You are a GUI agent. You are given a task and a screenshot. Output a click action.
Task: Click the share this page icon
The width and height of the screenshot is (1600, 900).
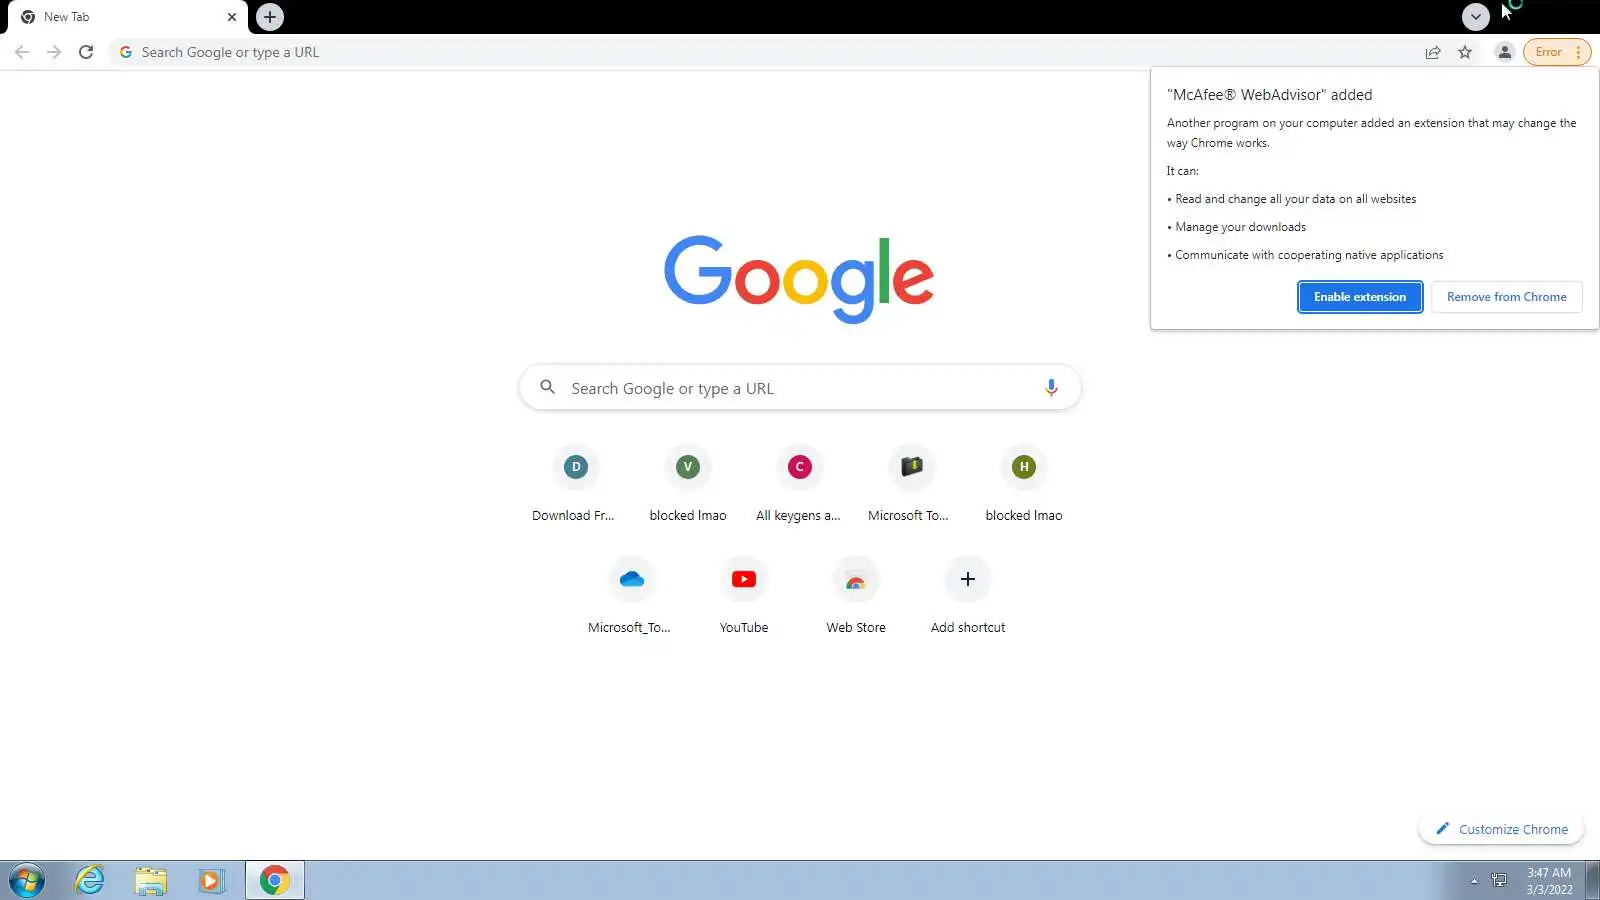(1433, 52)
